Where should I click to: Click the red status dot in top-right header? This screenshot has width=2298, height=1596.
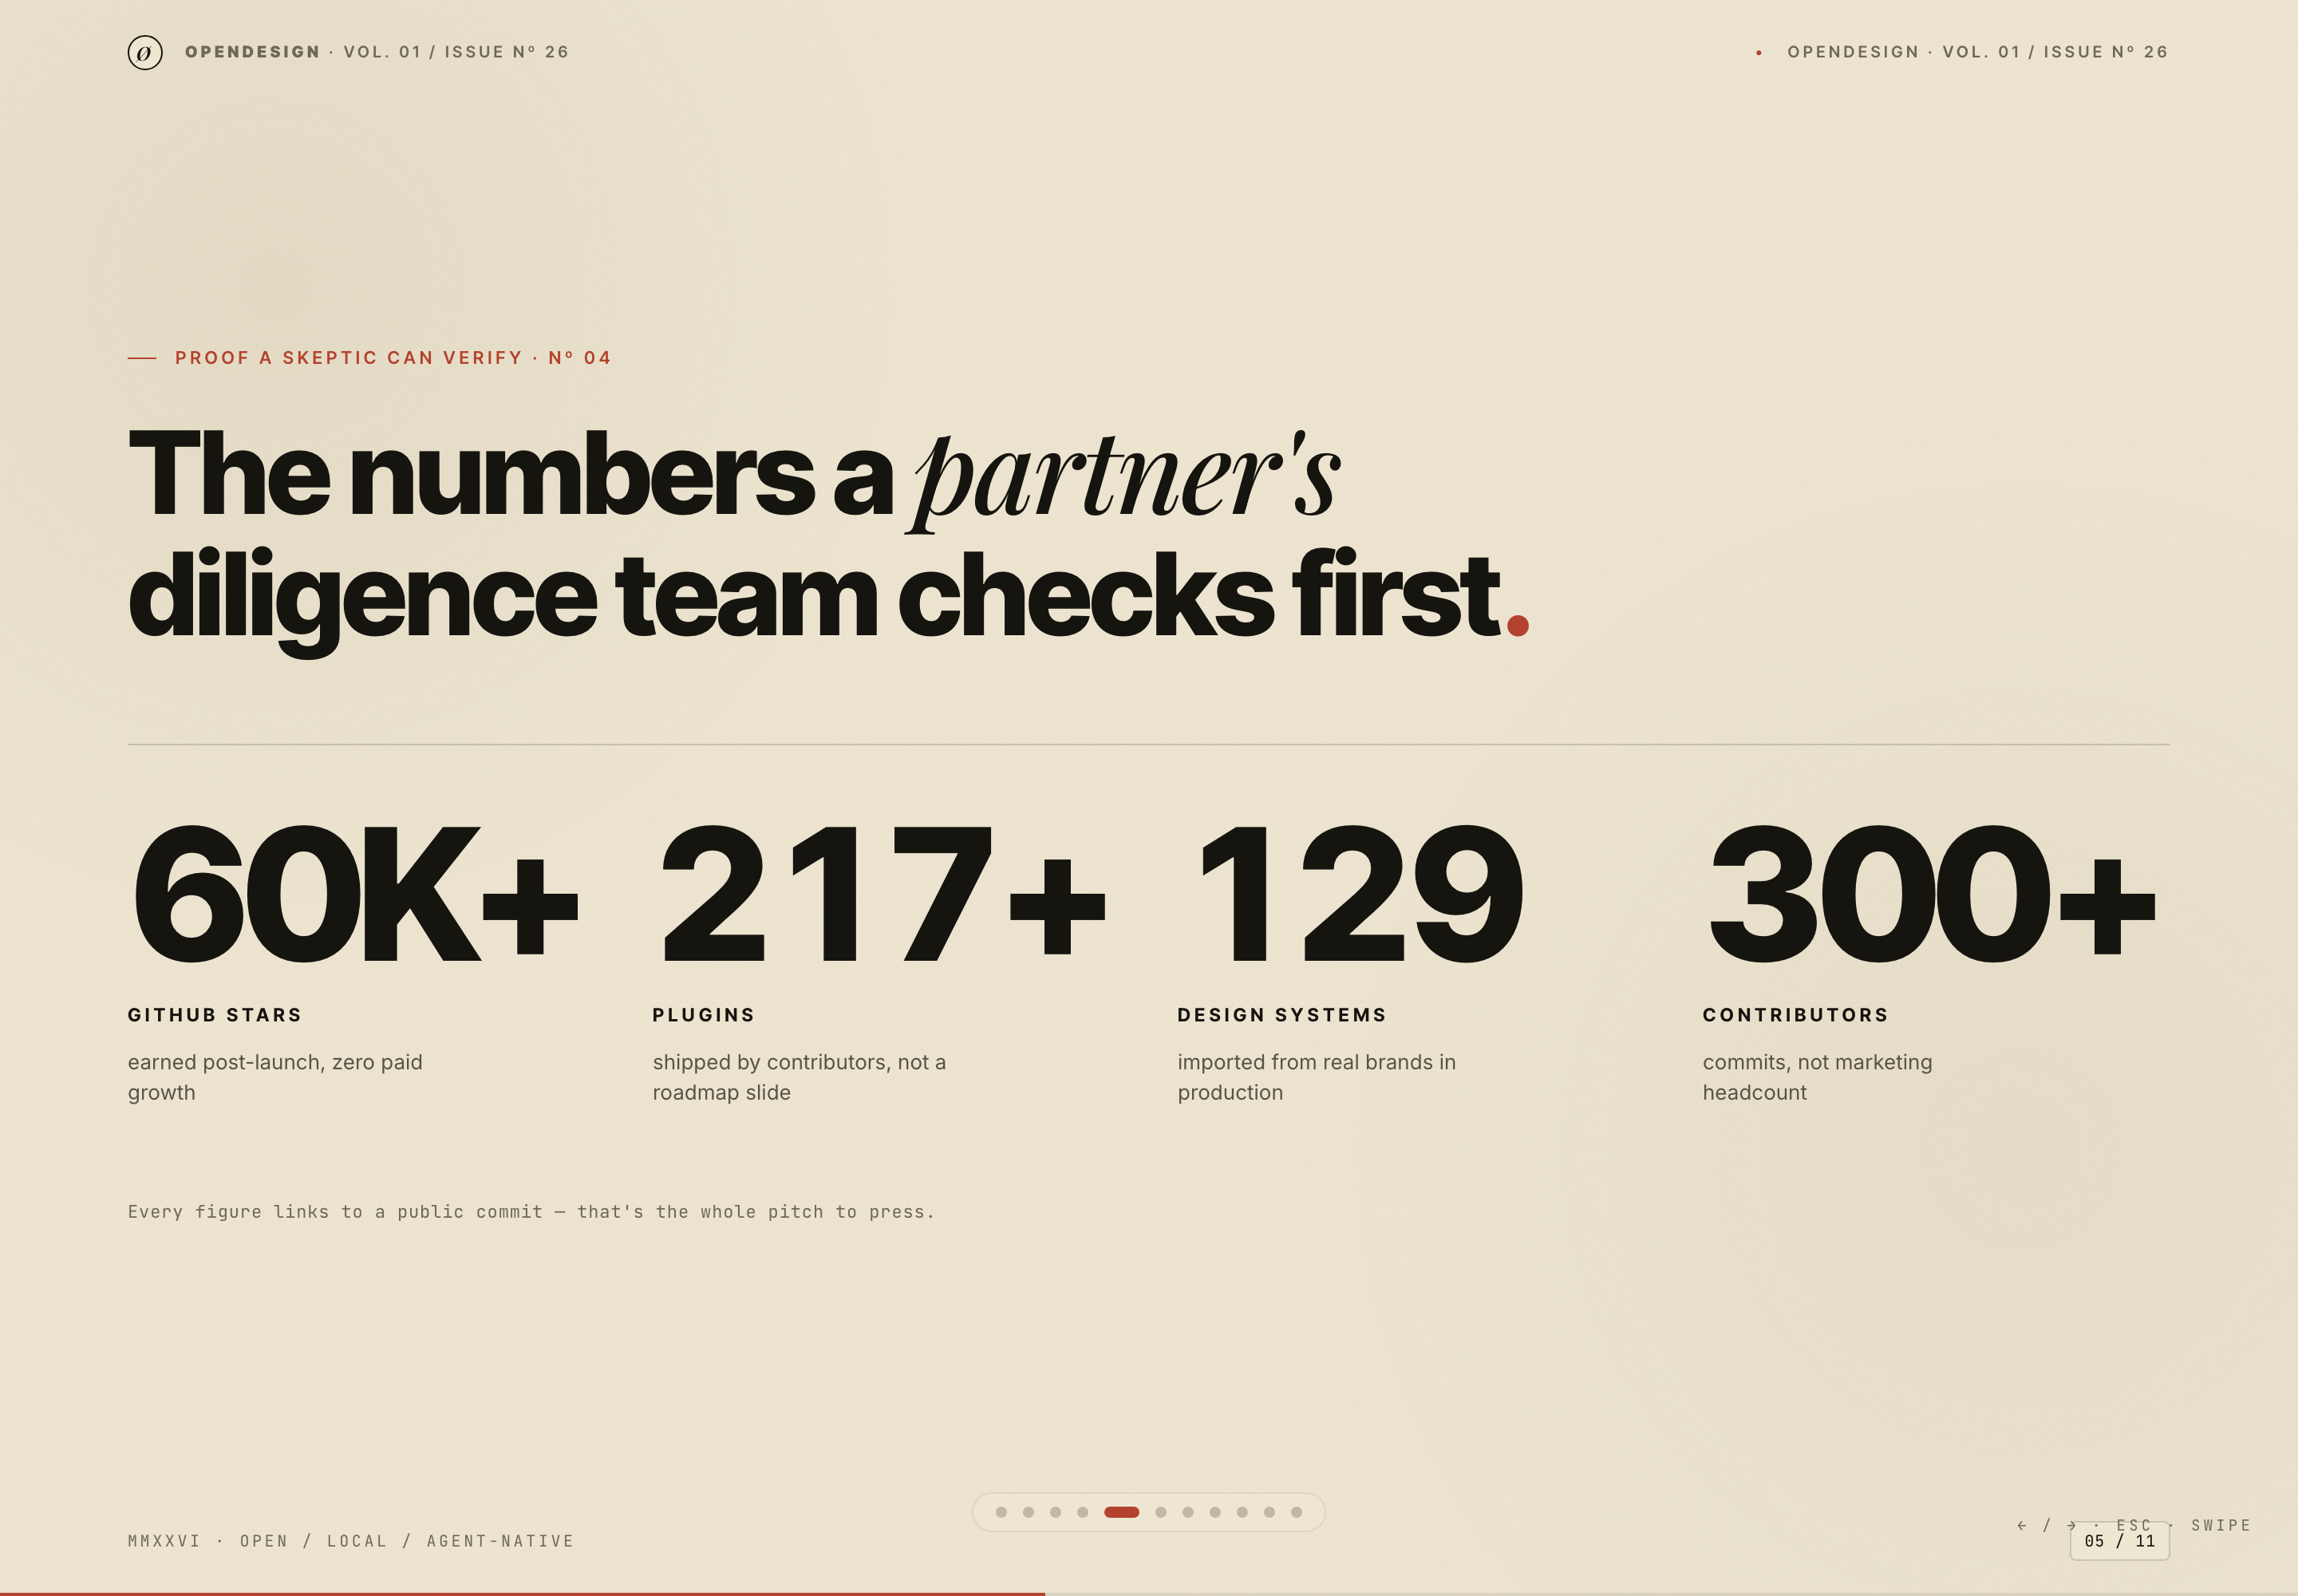pos(1759,52)
